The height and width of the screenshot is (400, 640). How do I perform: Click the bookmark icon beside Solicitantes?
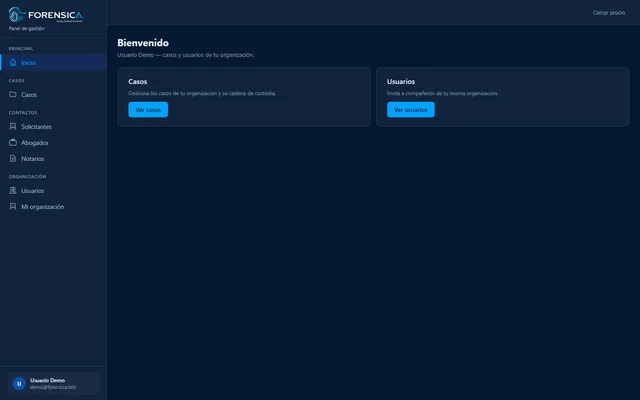point(13,127)
